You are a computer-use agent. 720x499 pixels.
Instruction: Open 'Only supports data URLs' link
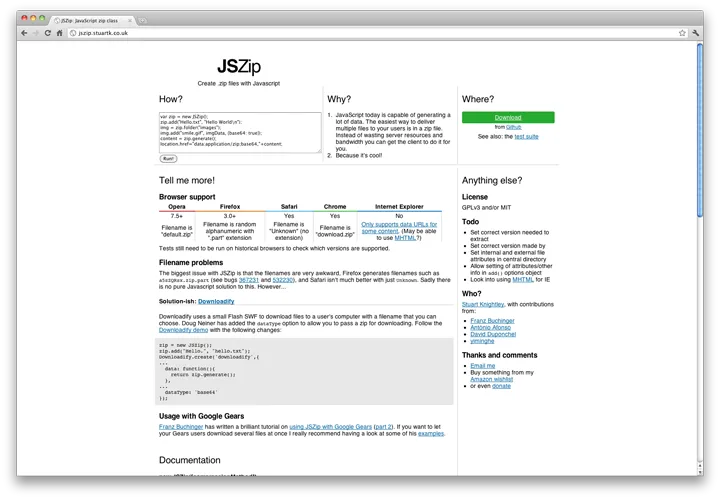coord(399,228)
